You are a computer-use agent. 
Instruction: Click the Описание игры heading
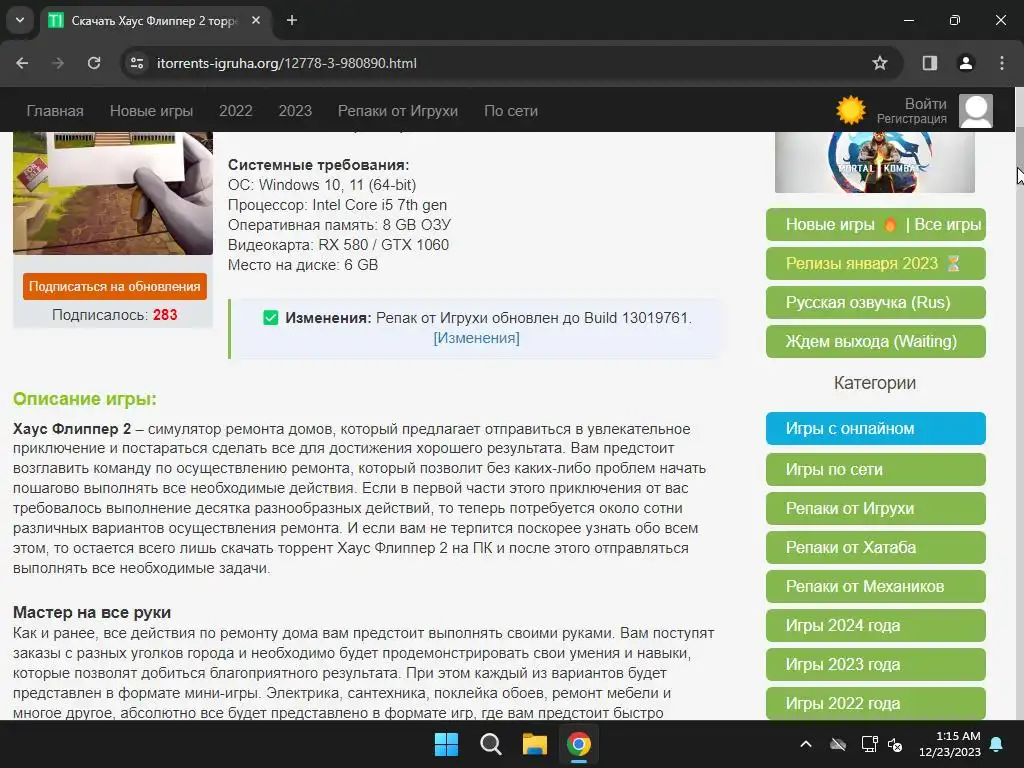(x=85, y=399)
